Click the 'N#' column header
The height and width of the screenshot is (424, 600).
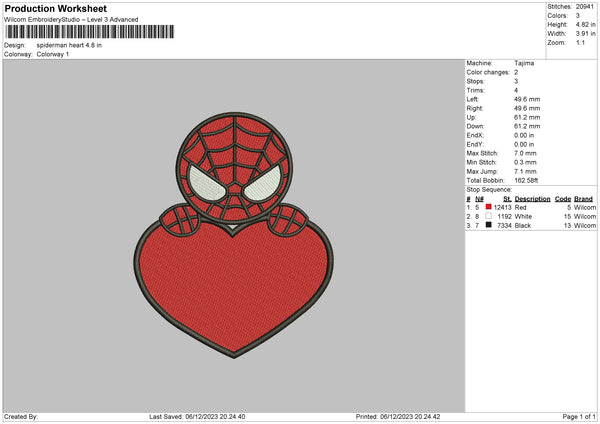click(x=479, y=199)
